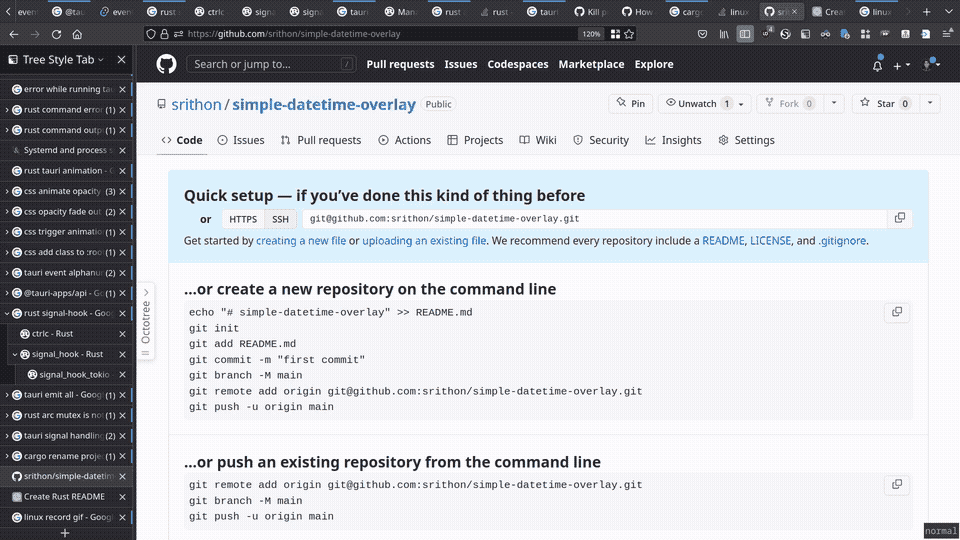Follow the 'creating a new file' link
Image resolution: width=960 pixels, height=540 pixels.
coord(301,241)
